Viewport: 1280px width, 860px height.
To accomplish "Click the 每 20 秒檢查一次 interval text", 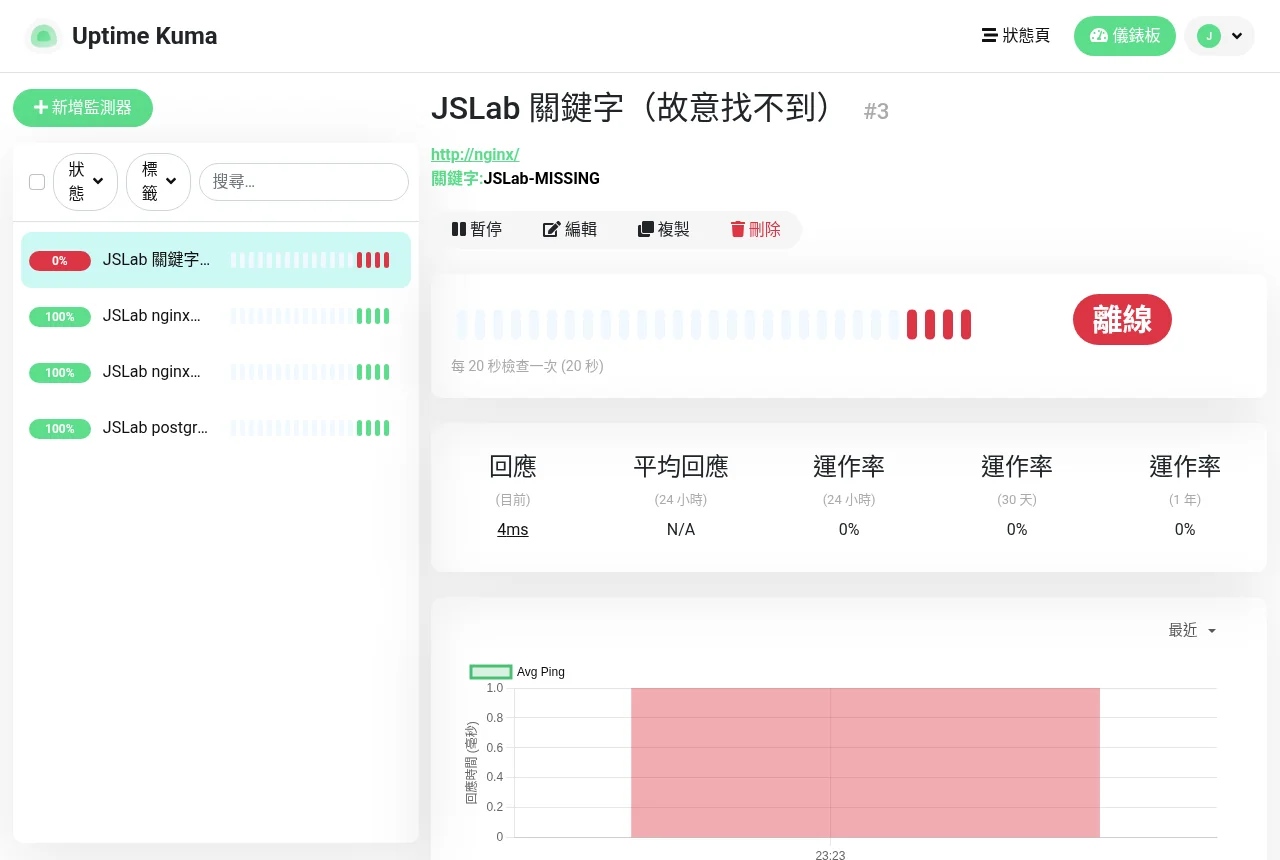I will click(527, 366).
